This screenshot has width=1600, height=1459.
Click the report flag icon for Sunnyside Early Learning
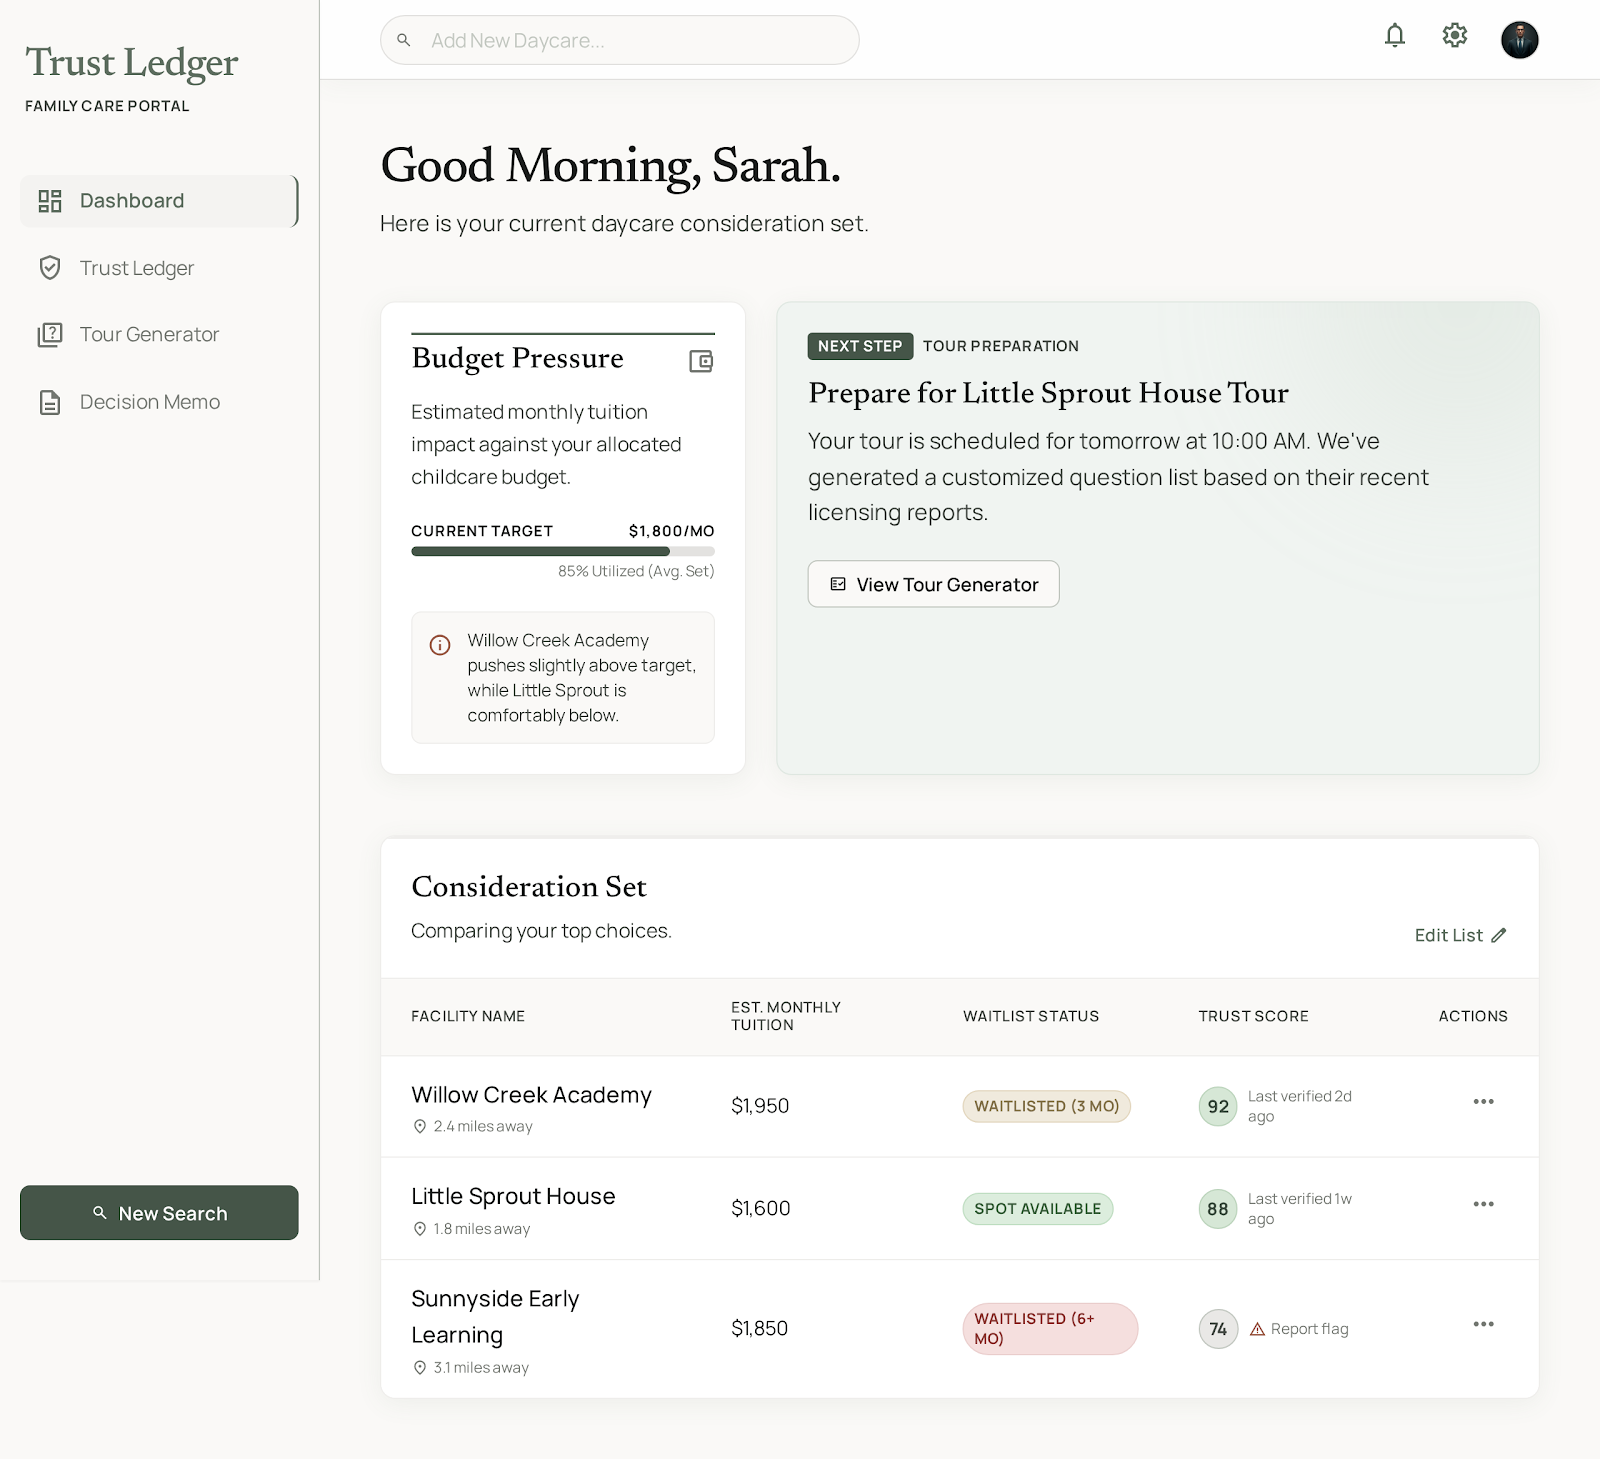1257,1329
